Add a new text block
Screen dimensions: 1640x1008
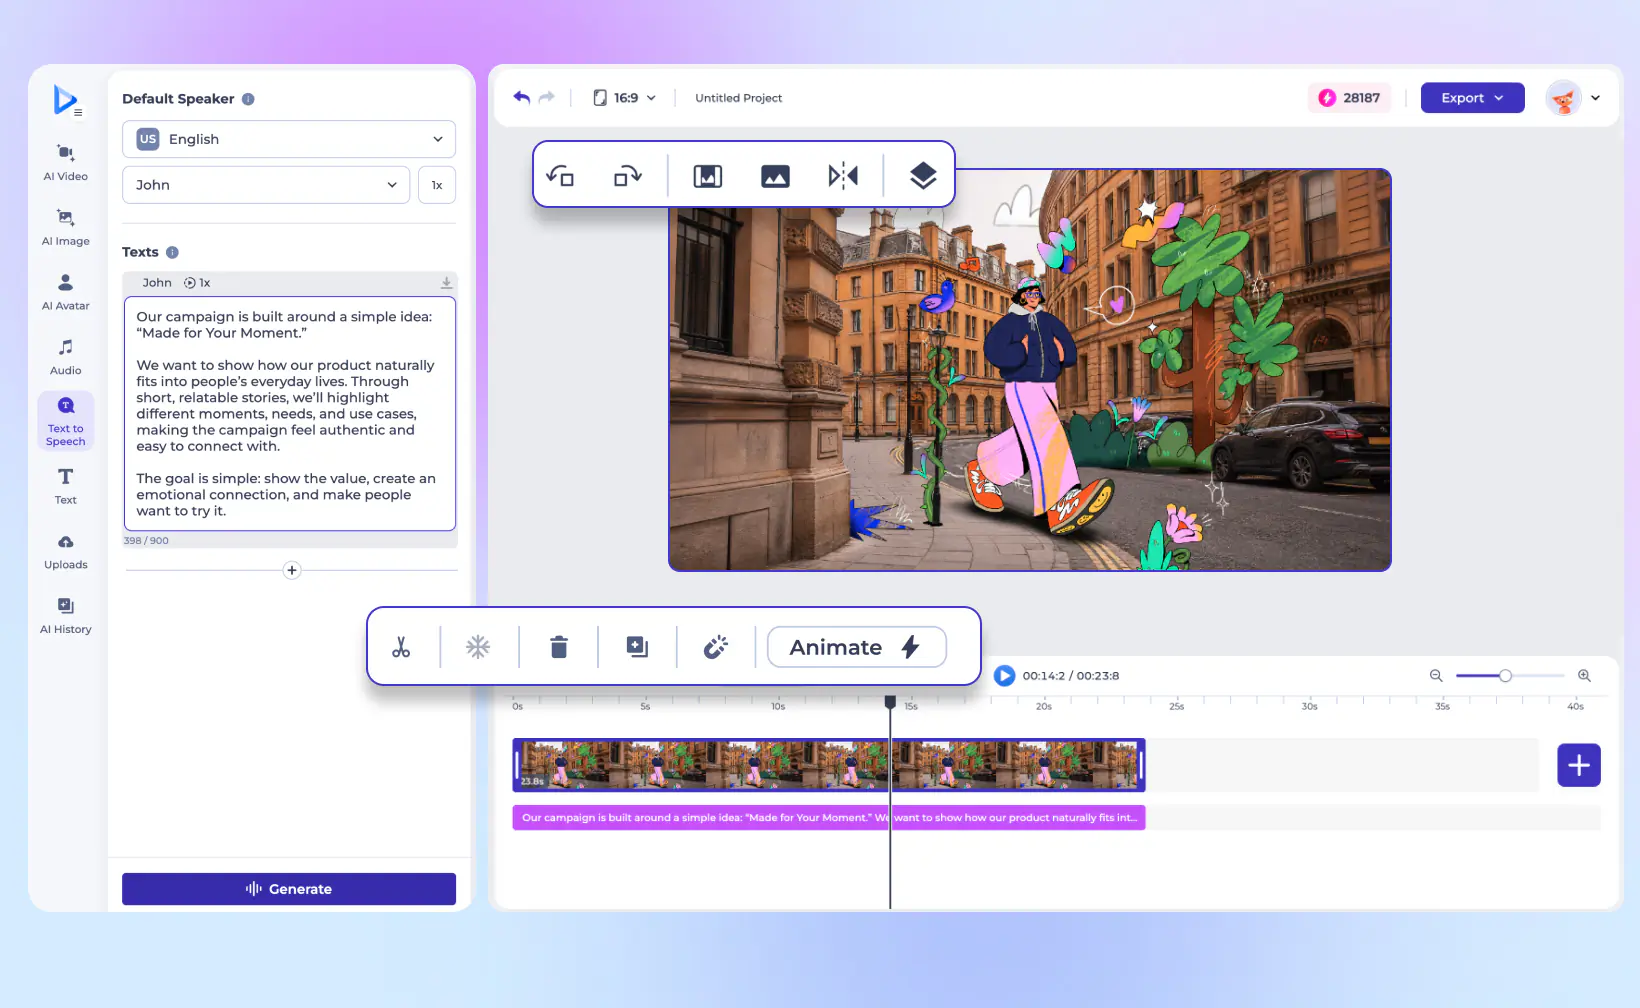(292, 570)
